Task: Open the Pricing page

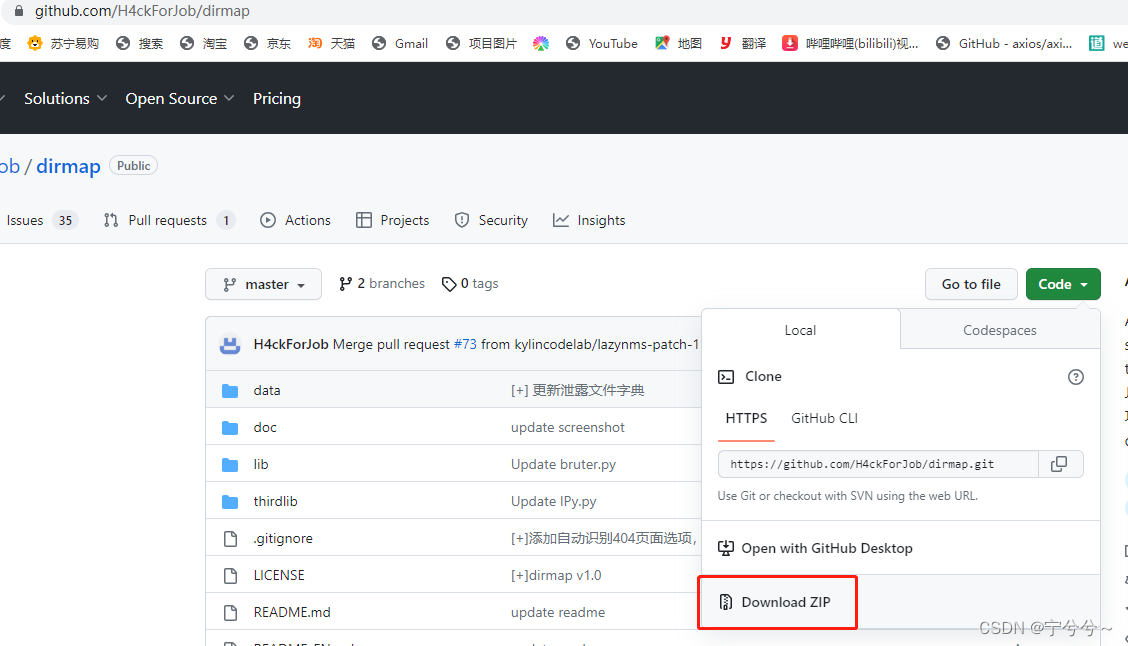Action: tap(277, 99)
